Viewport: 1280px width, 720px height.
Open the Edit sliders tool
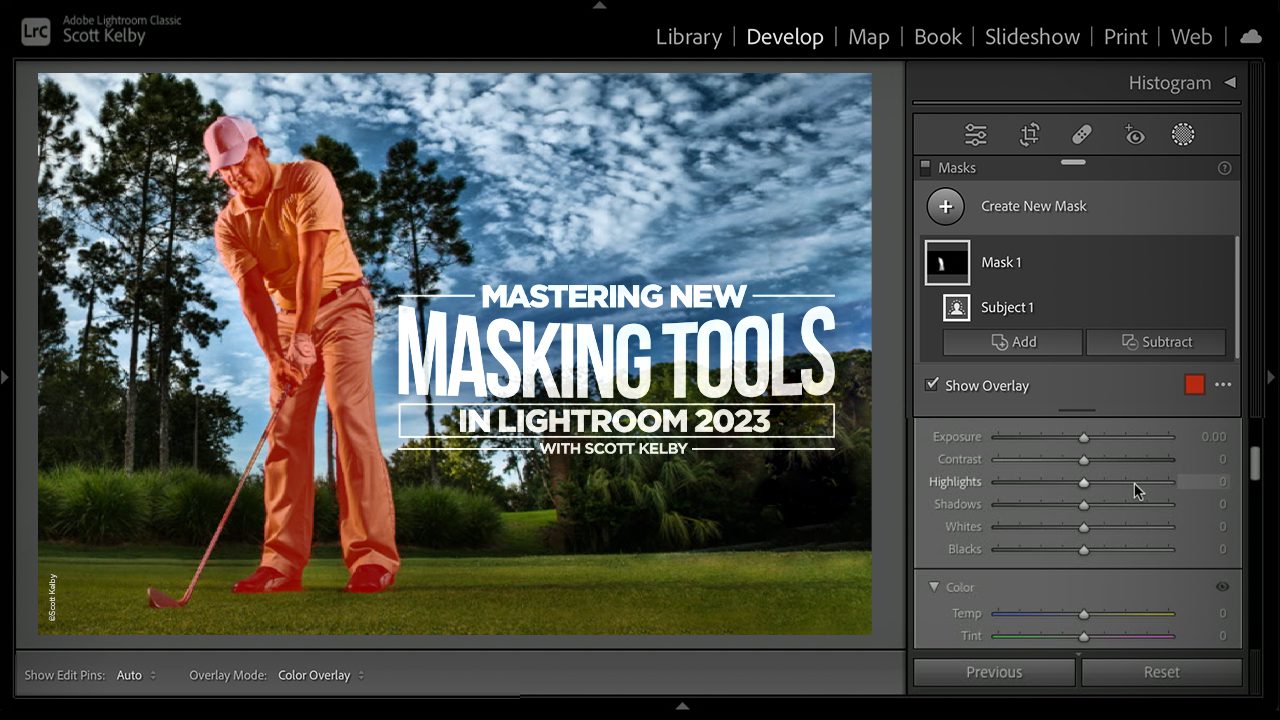pos(975,135)
